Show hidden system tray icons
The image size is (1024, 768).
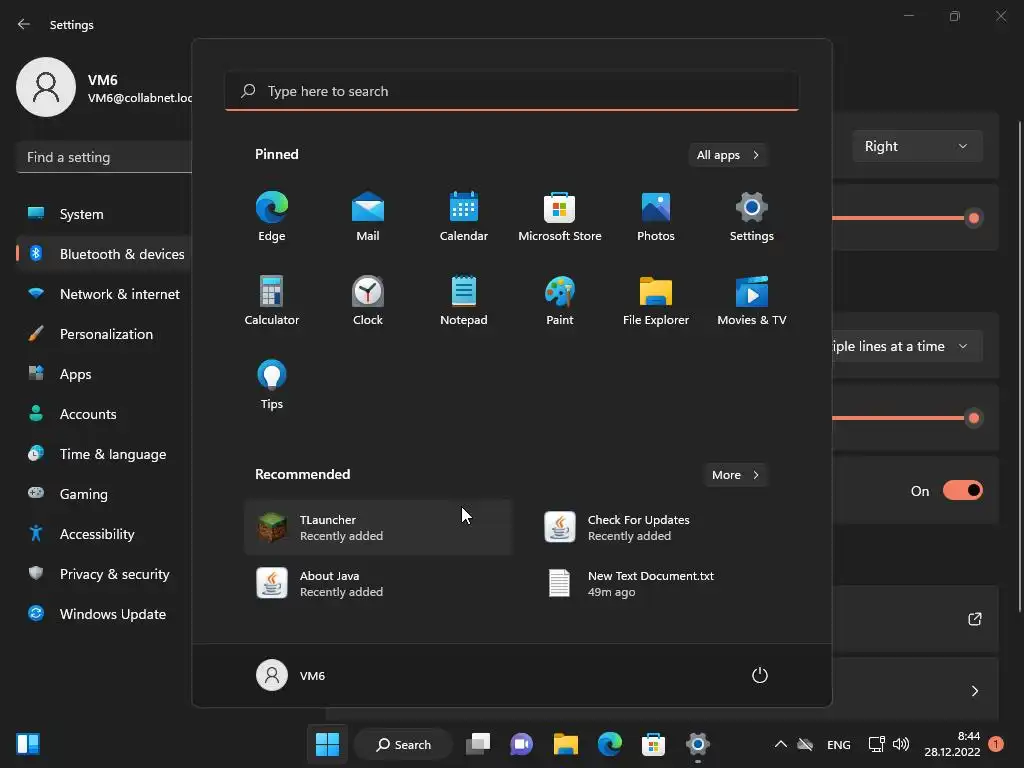pyautogui.click(x=780, y=744)
